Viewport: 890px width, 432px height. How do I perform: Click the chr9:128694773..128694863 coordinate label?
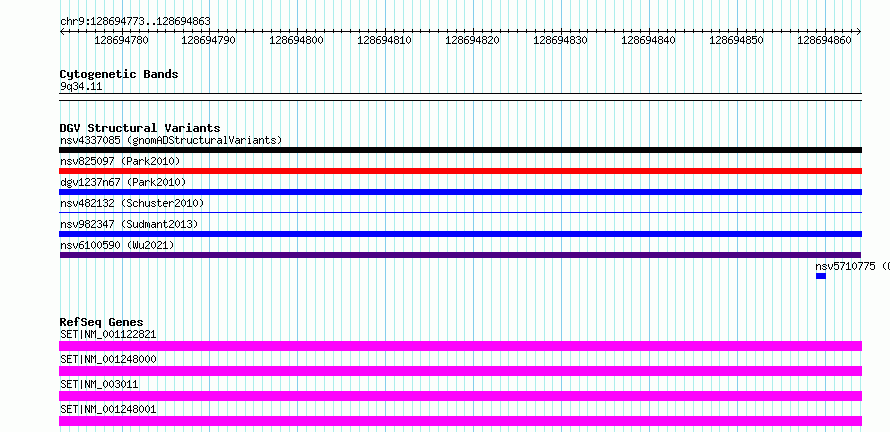[x=135, y=22]
